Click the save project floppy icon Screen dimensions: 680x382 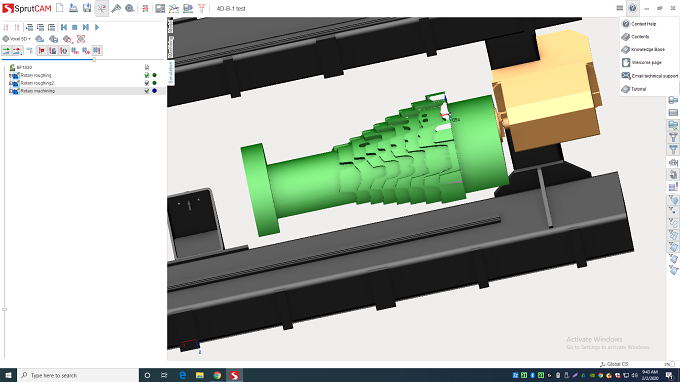(x=87, y=8)
